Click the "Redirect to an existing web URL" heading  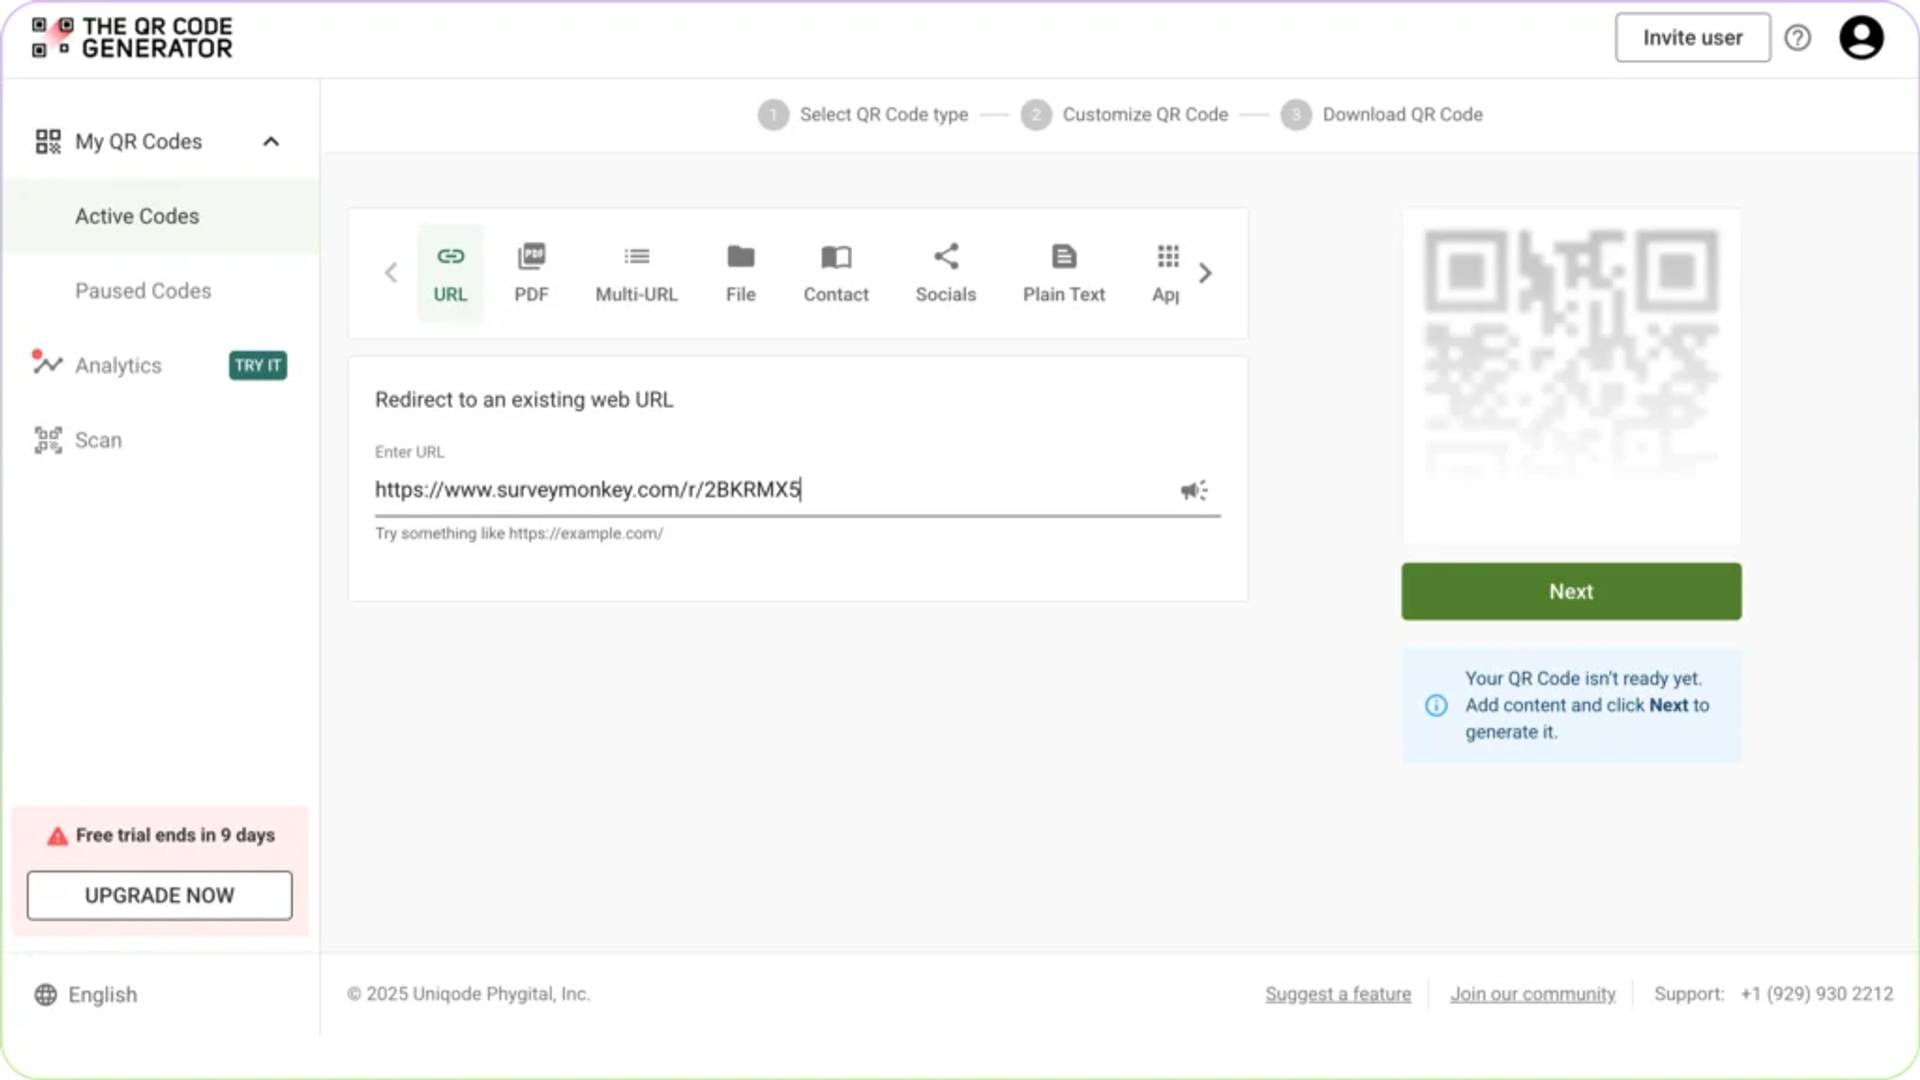tap(524, 400)
